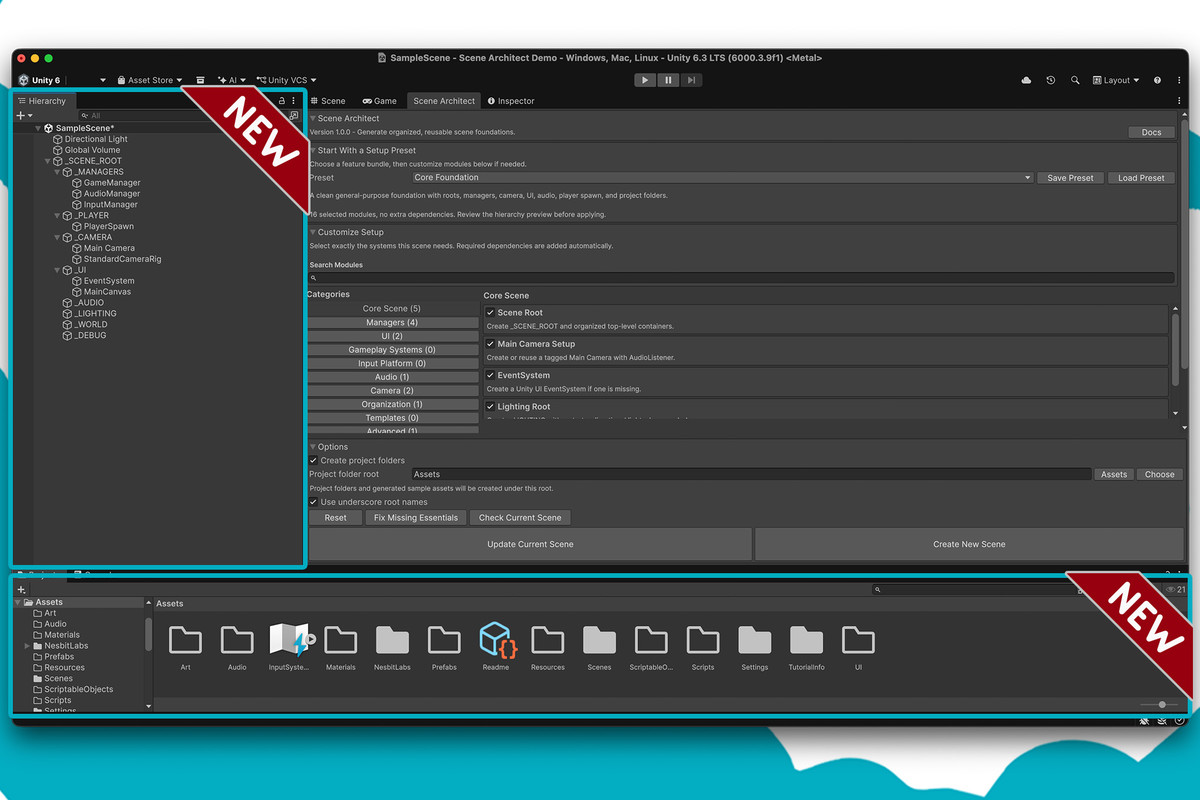Select the Global Volume cube icon
This screenshot has height=800, width=1200.
pyautogui.click(x=58, y=150)
